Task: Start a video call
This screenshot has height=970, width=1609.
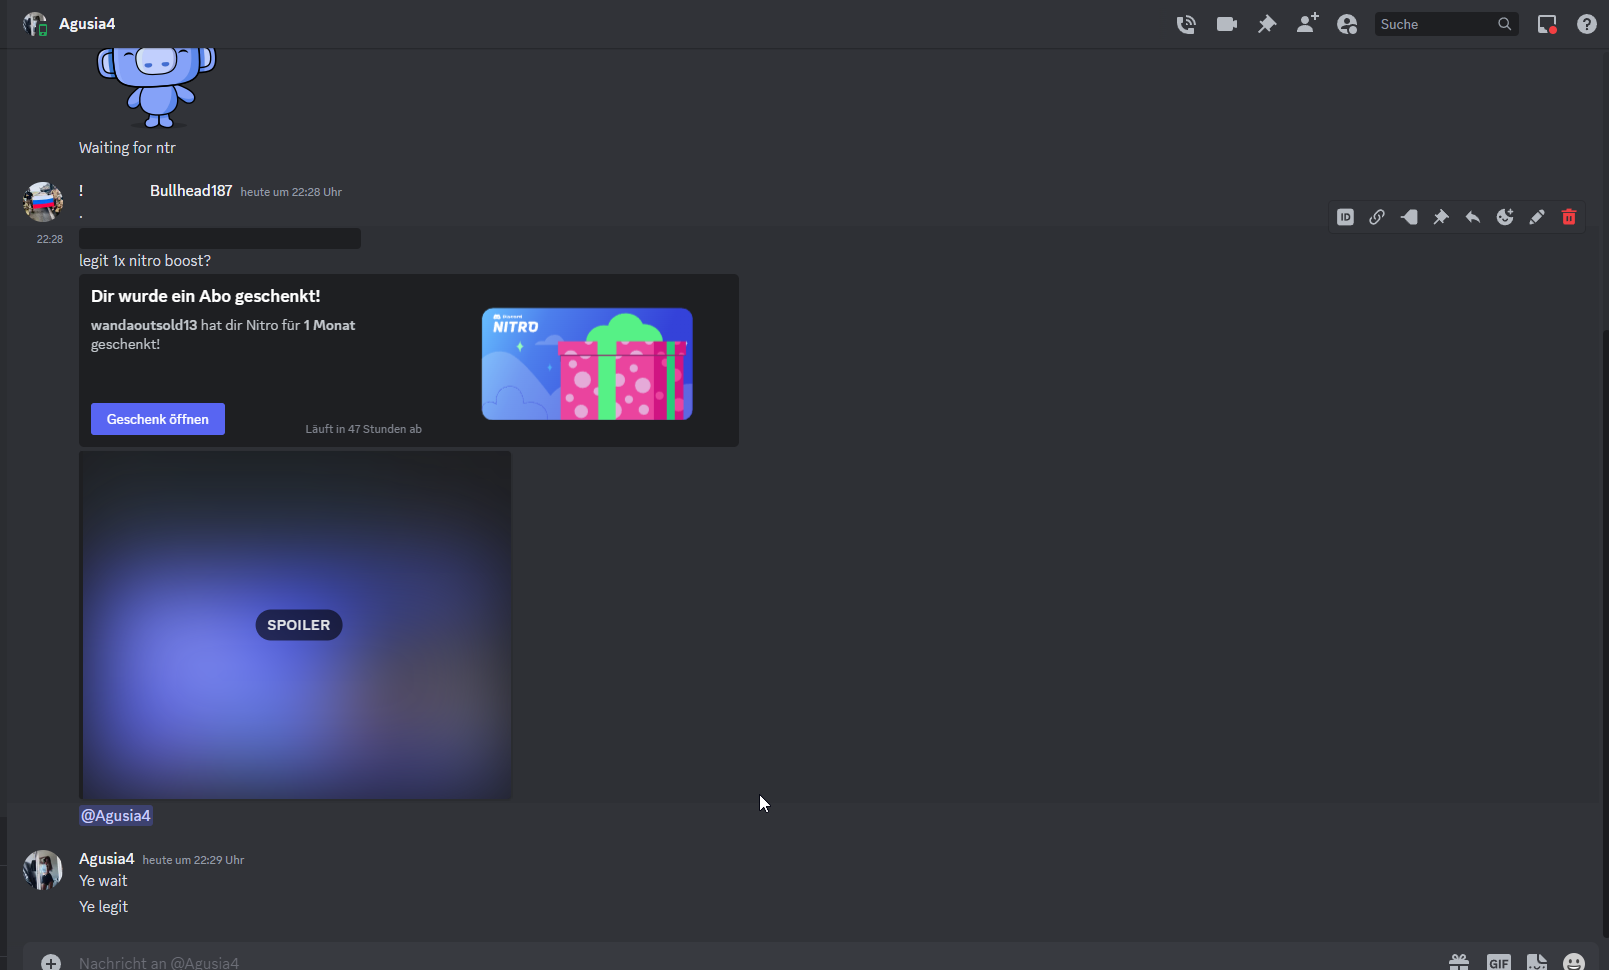Action: (1227, 24)
